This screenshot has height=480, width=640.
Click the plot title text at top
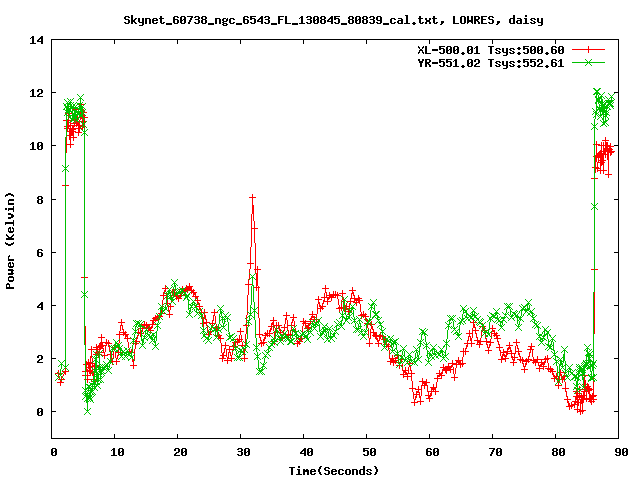click(320, 19)
